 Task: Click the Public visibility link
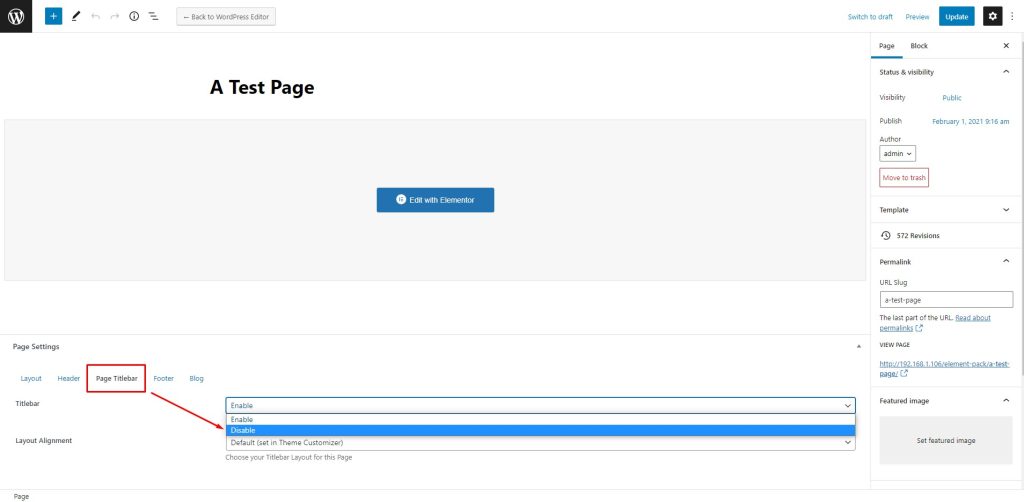(x=952, y=98)
